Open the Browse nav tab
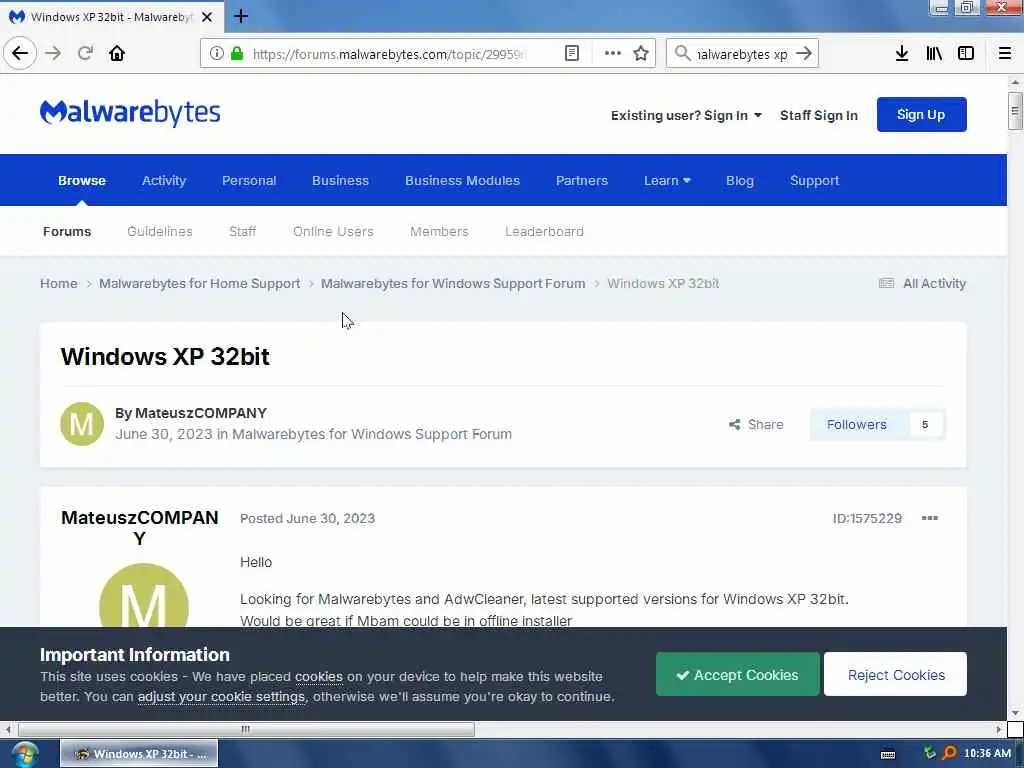Image resolution: width=1024 pixels, height=768 pixels. coord(82,181)
